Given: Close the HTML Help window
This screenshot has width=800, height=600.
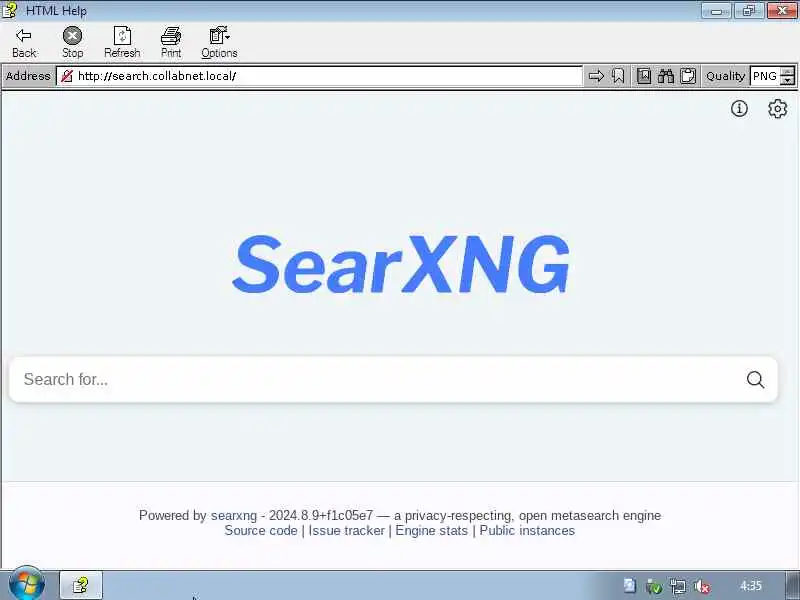Looking at the screenshot, I should click(781, 11).
